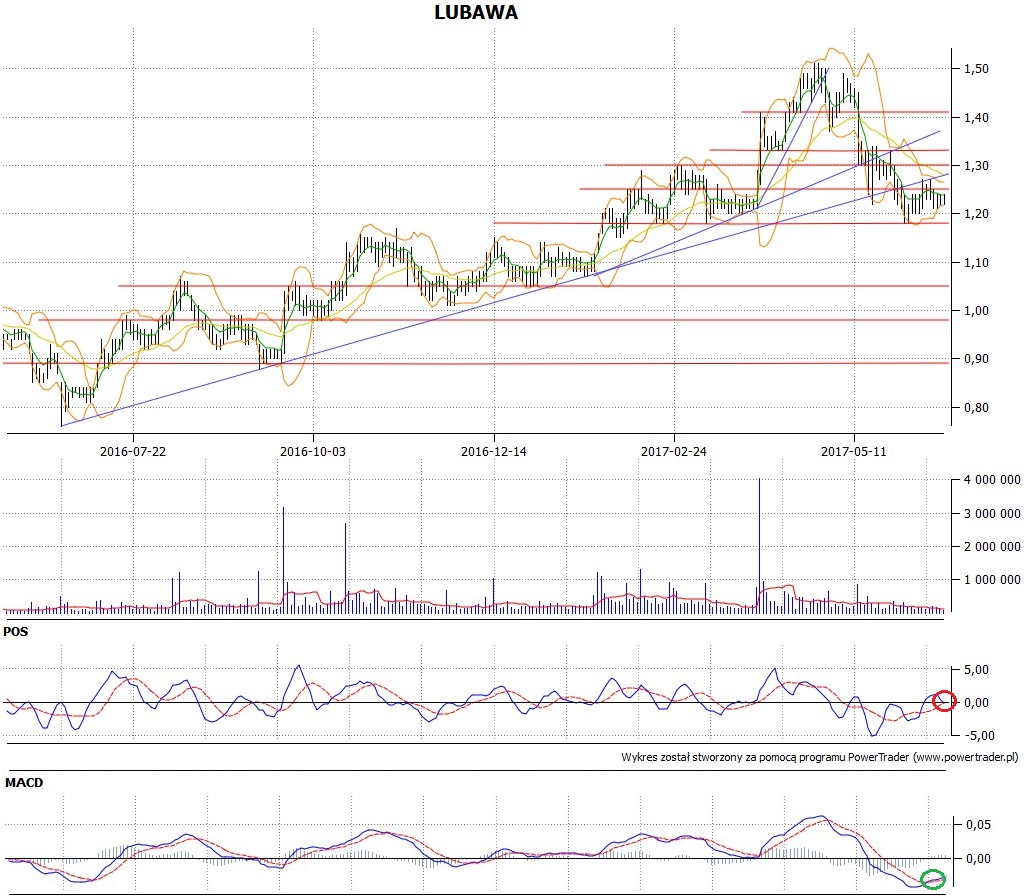Click the 1,00 price axis label
The image size is (1024, 896).
[976, 311]
